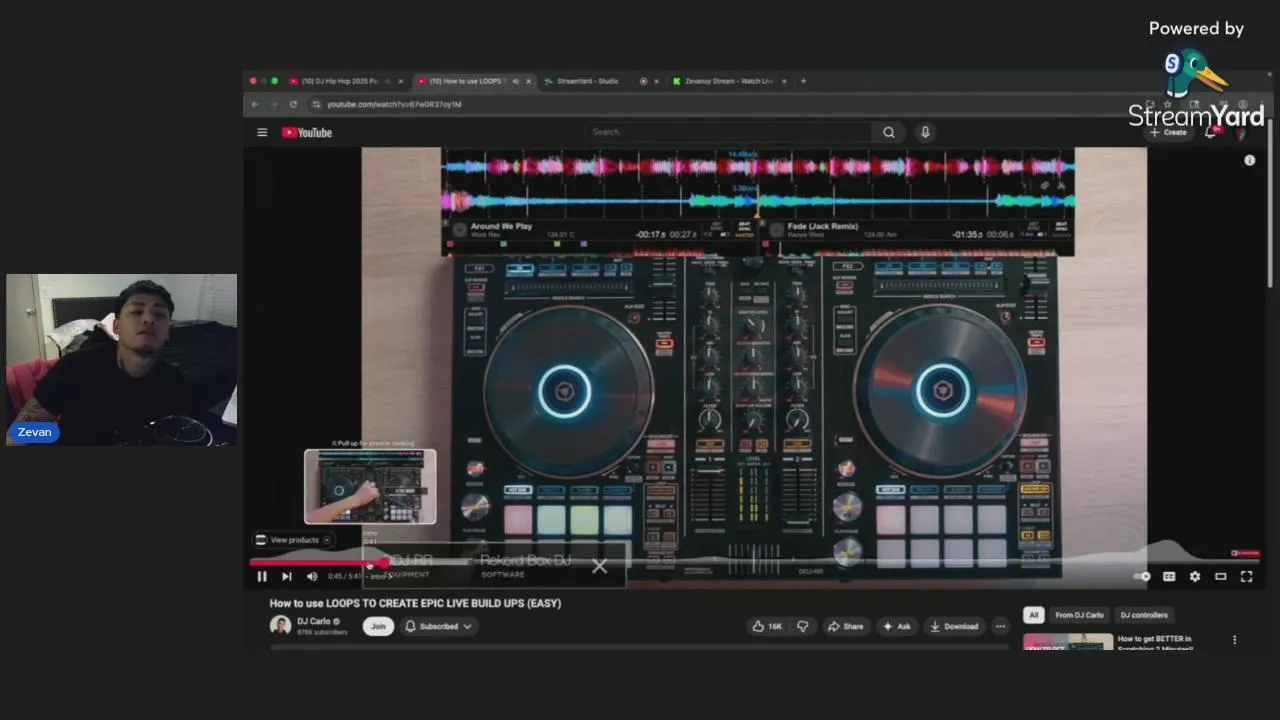
Task: Click the YouTube search input field
Action: click(x=729, y=132)
